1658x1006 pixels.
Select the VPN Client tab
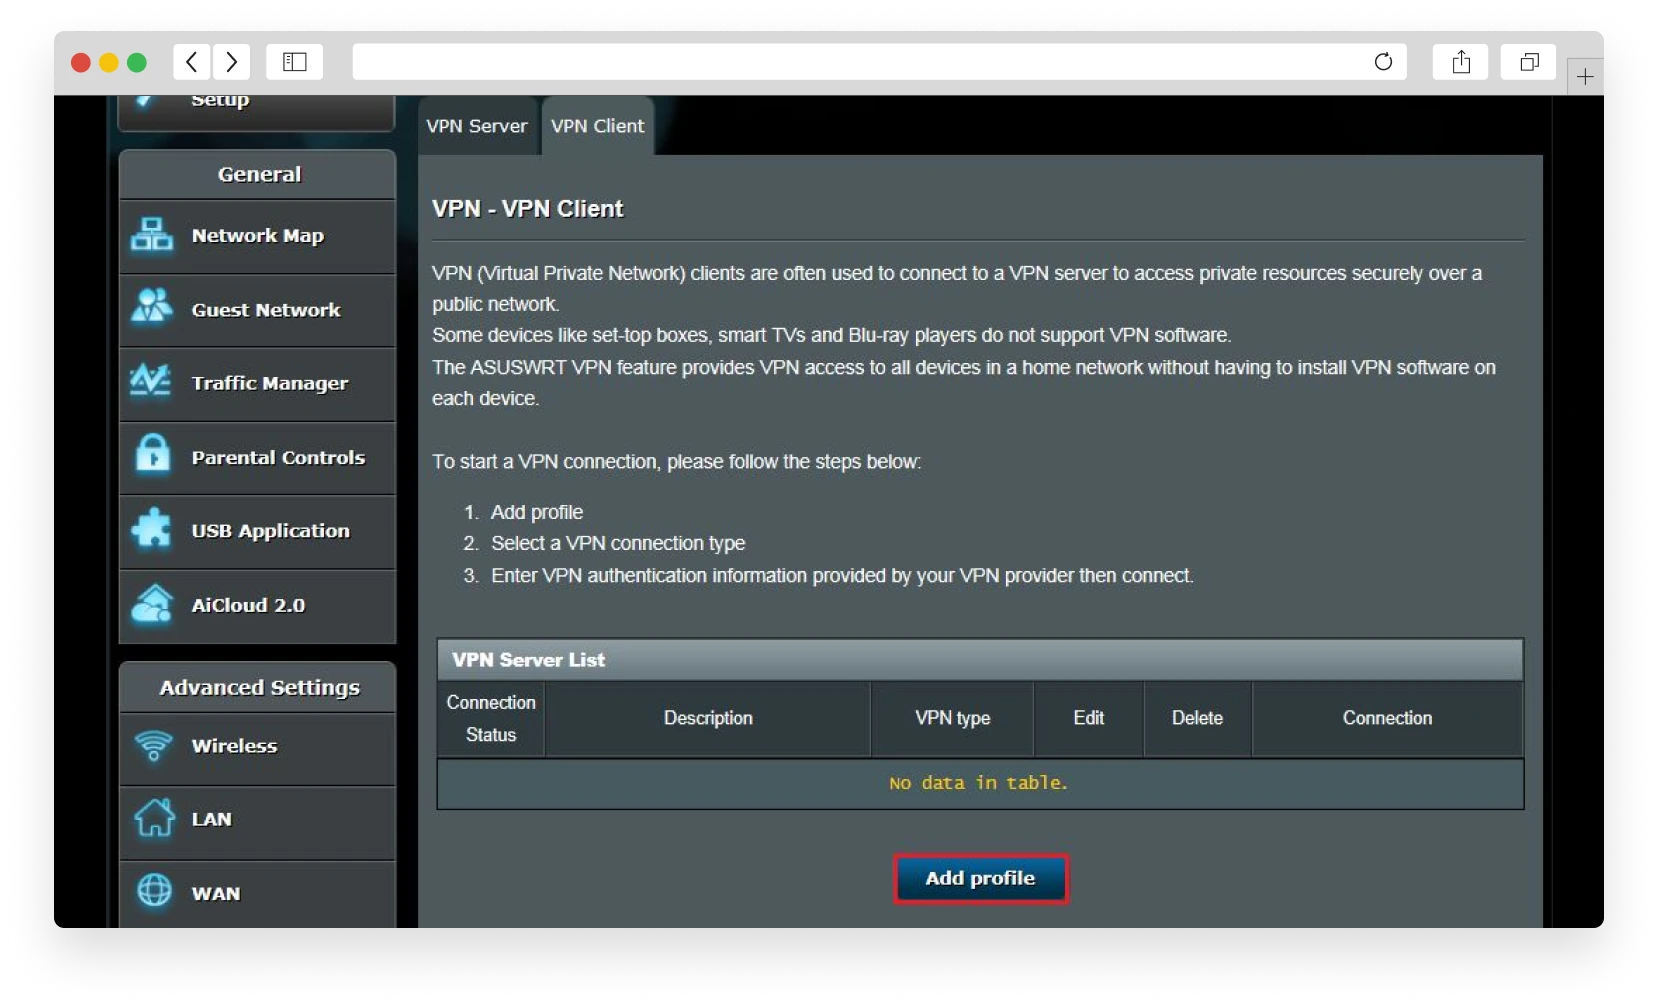point(597,126)
